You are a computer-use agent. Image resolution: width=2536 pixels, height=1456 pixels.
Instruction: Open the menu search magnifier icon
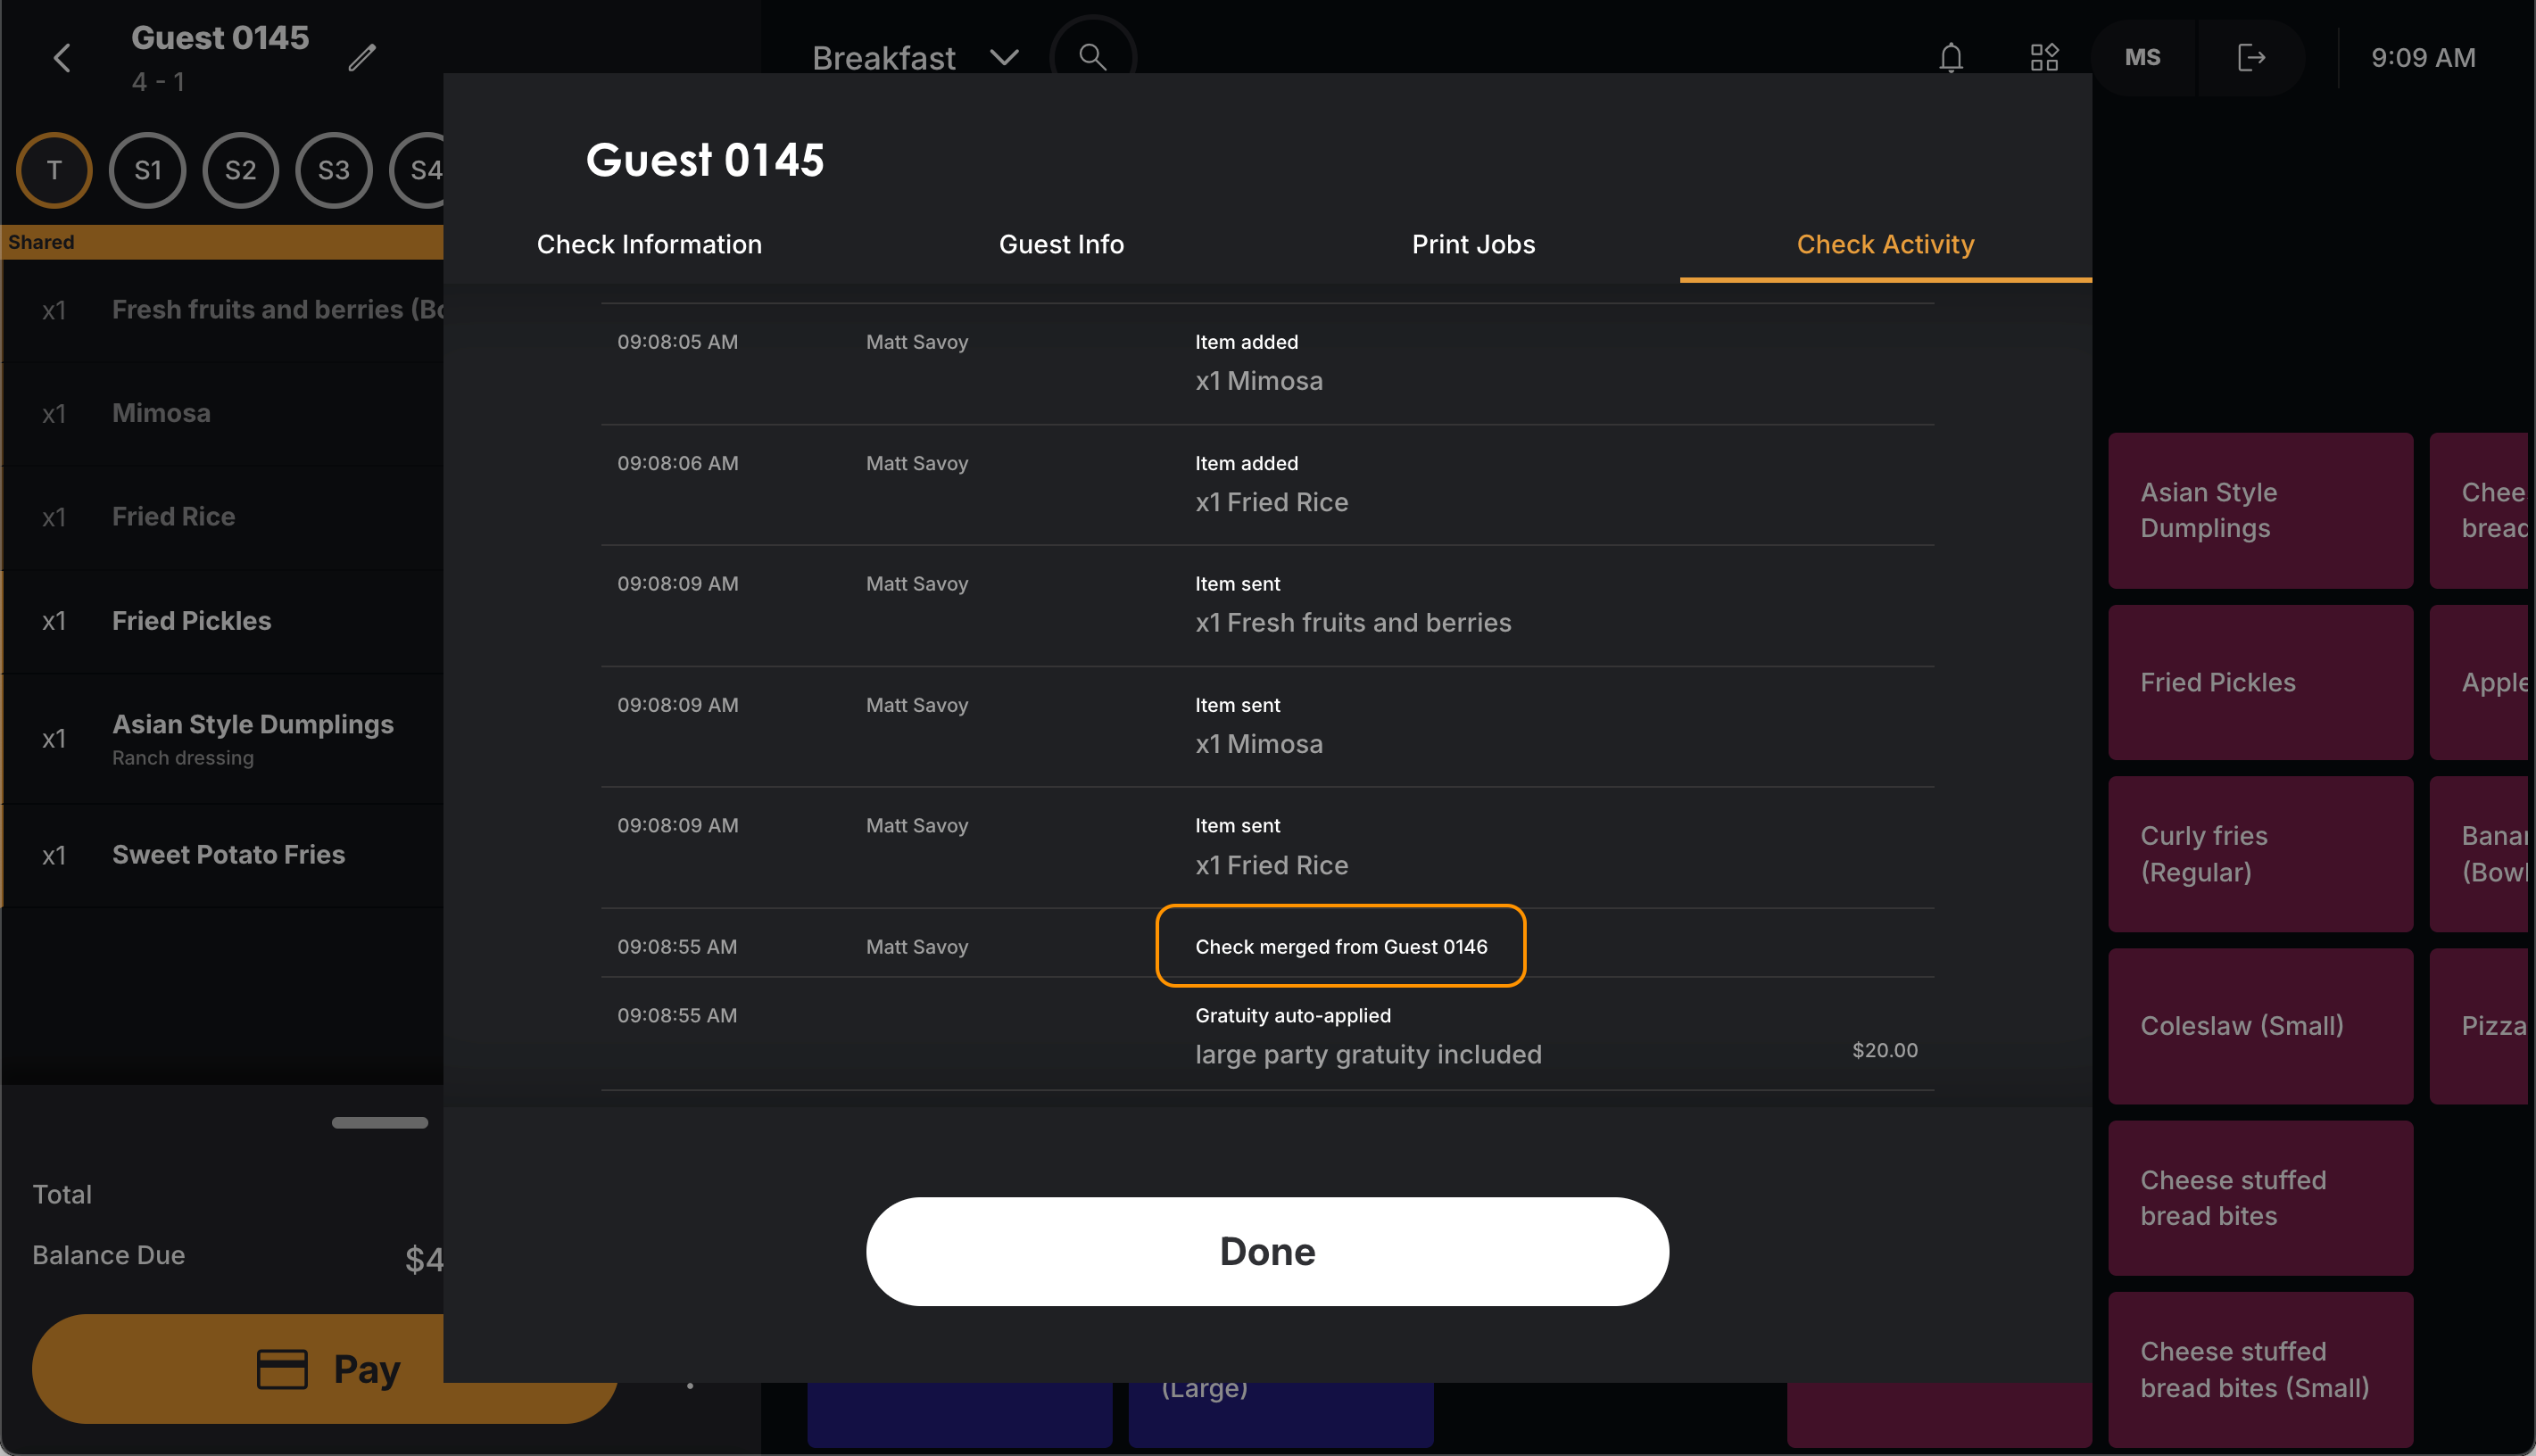tap(1093, 57)
